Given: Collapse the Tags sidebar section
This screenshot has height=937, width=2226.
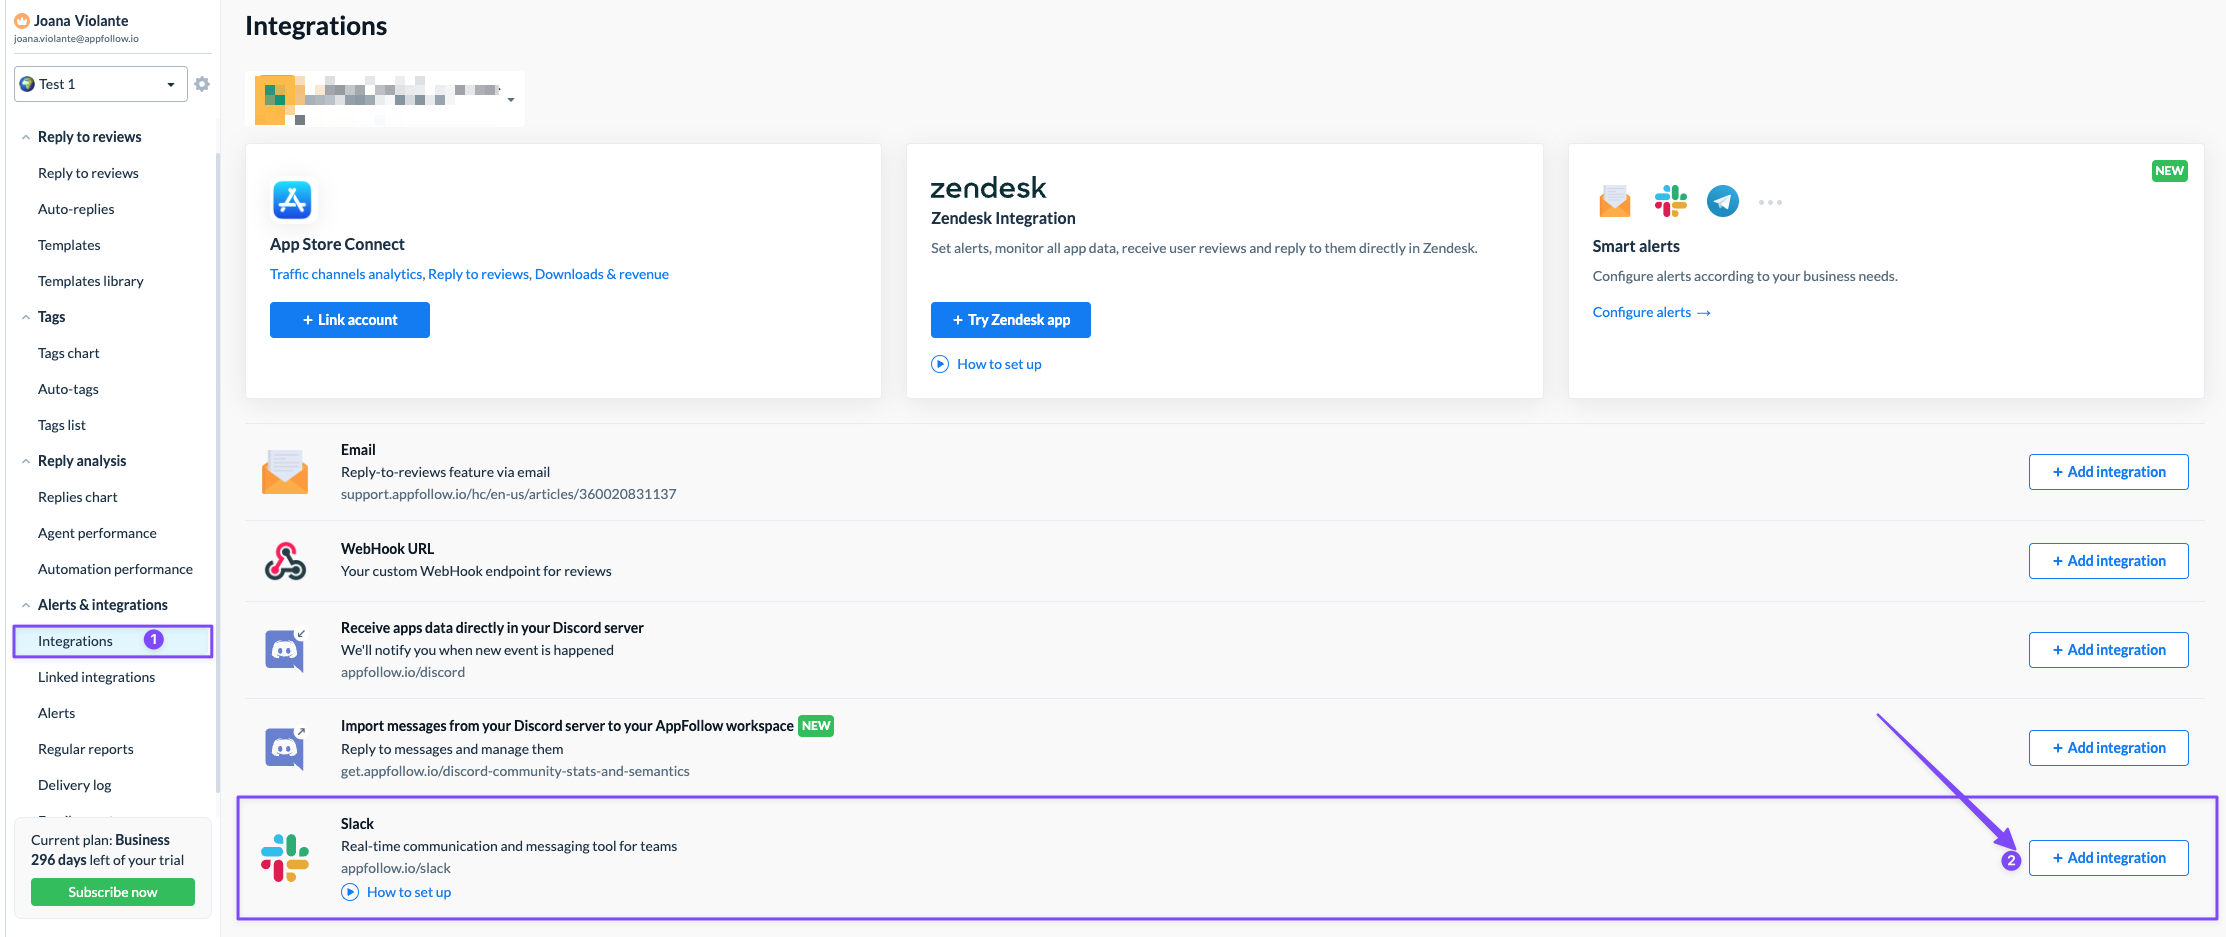Looking at the screenshot, I should pyautogui.click(x=26, y=317).
